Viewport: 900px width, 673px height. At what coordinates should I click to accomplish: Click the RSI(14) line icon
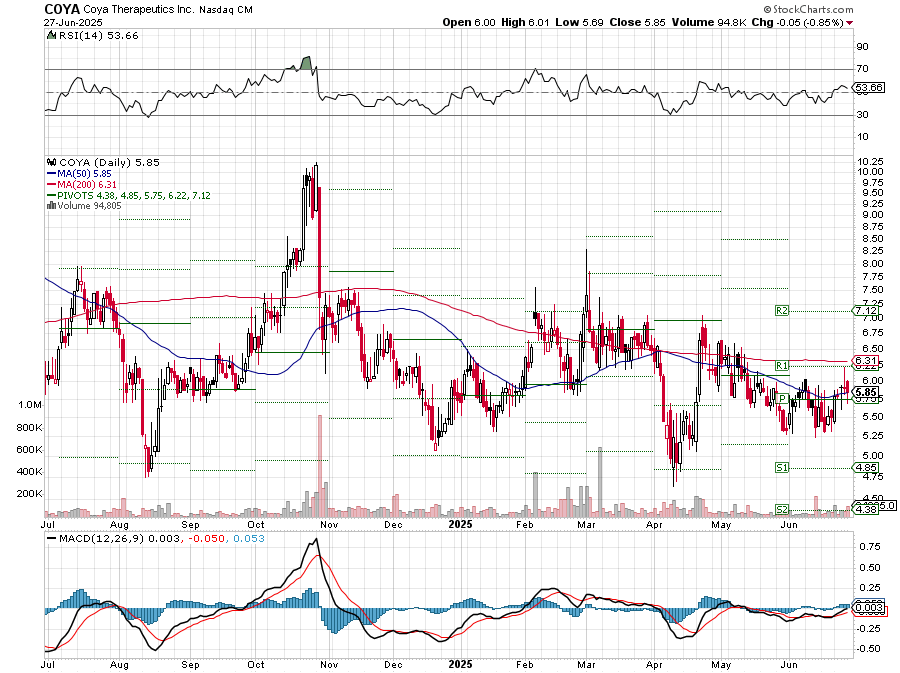(x=52, y=36)
